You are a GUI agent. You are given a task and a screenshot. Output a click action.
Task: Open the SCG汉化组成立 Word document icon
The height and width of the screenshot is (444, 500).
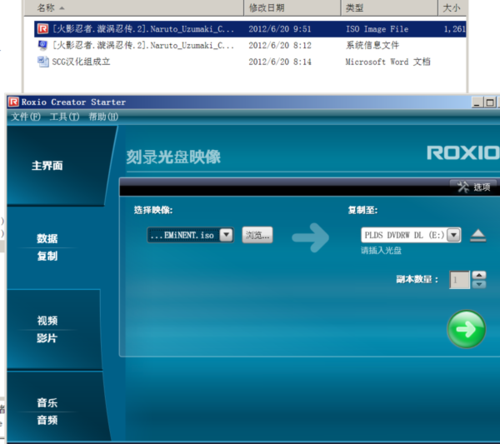pyautogui.click(x=43, y=61)
